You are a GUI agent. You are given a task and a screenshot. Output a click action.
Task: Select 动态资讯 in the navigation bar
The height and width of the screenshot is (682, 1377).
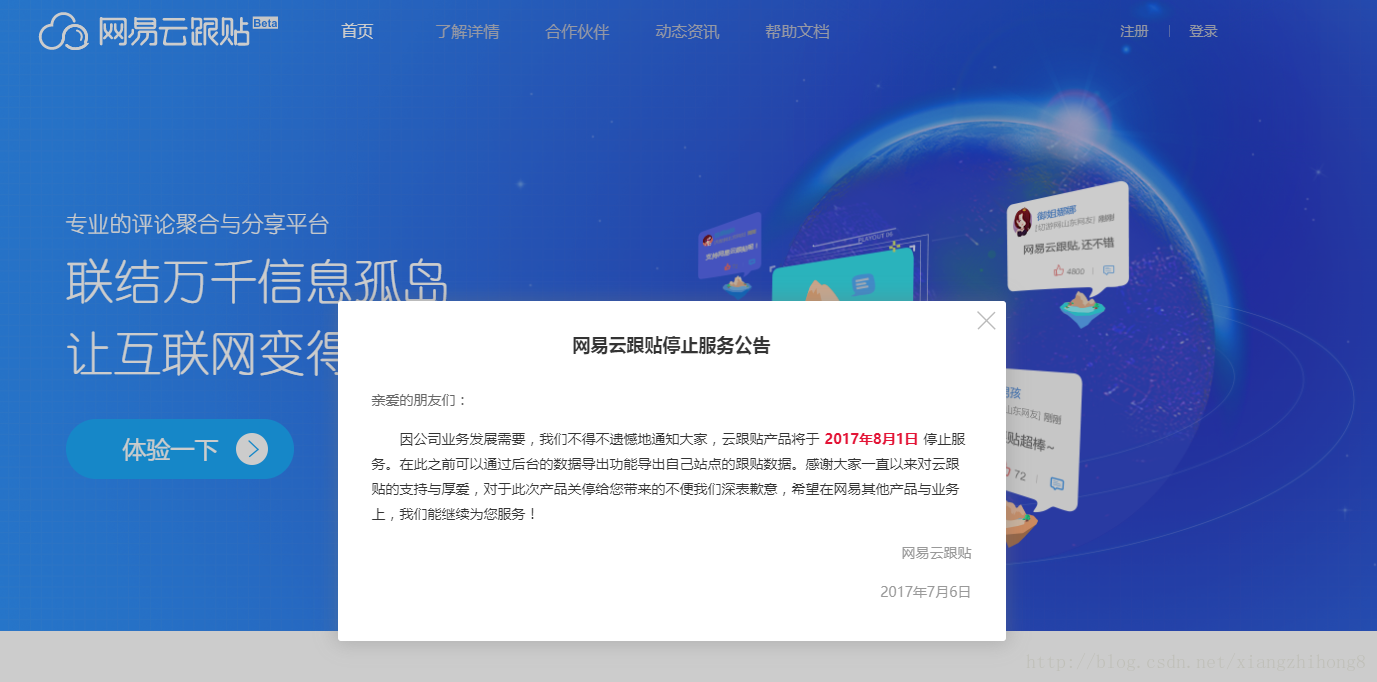(687, 31)
